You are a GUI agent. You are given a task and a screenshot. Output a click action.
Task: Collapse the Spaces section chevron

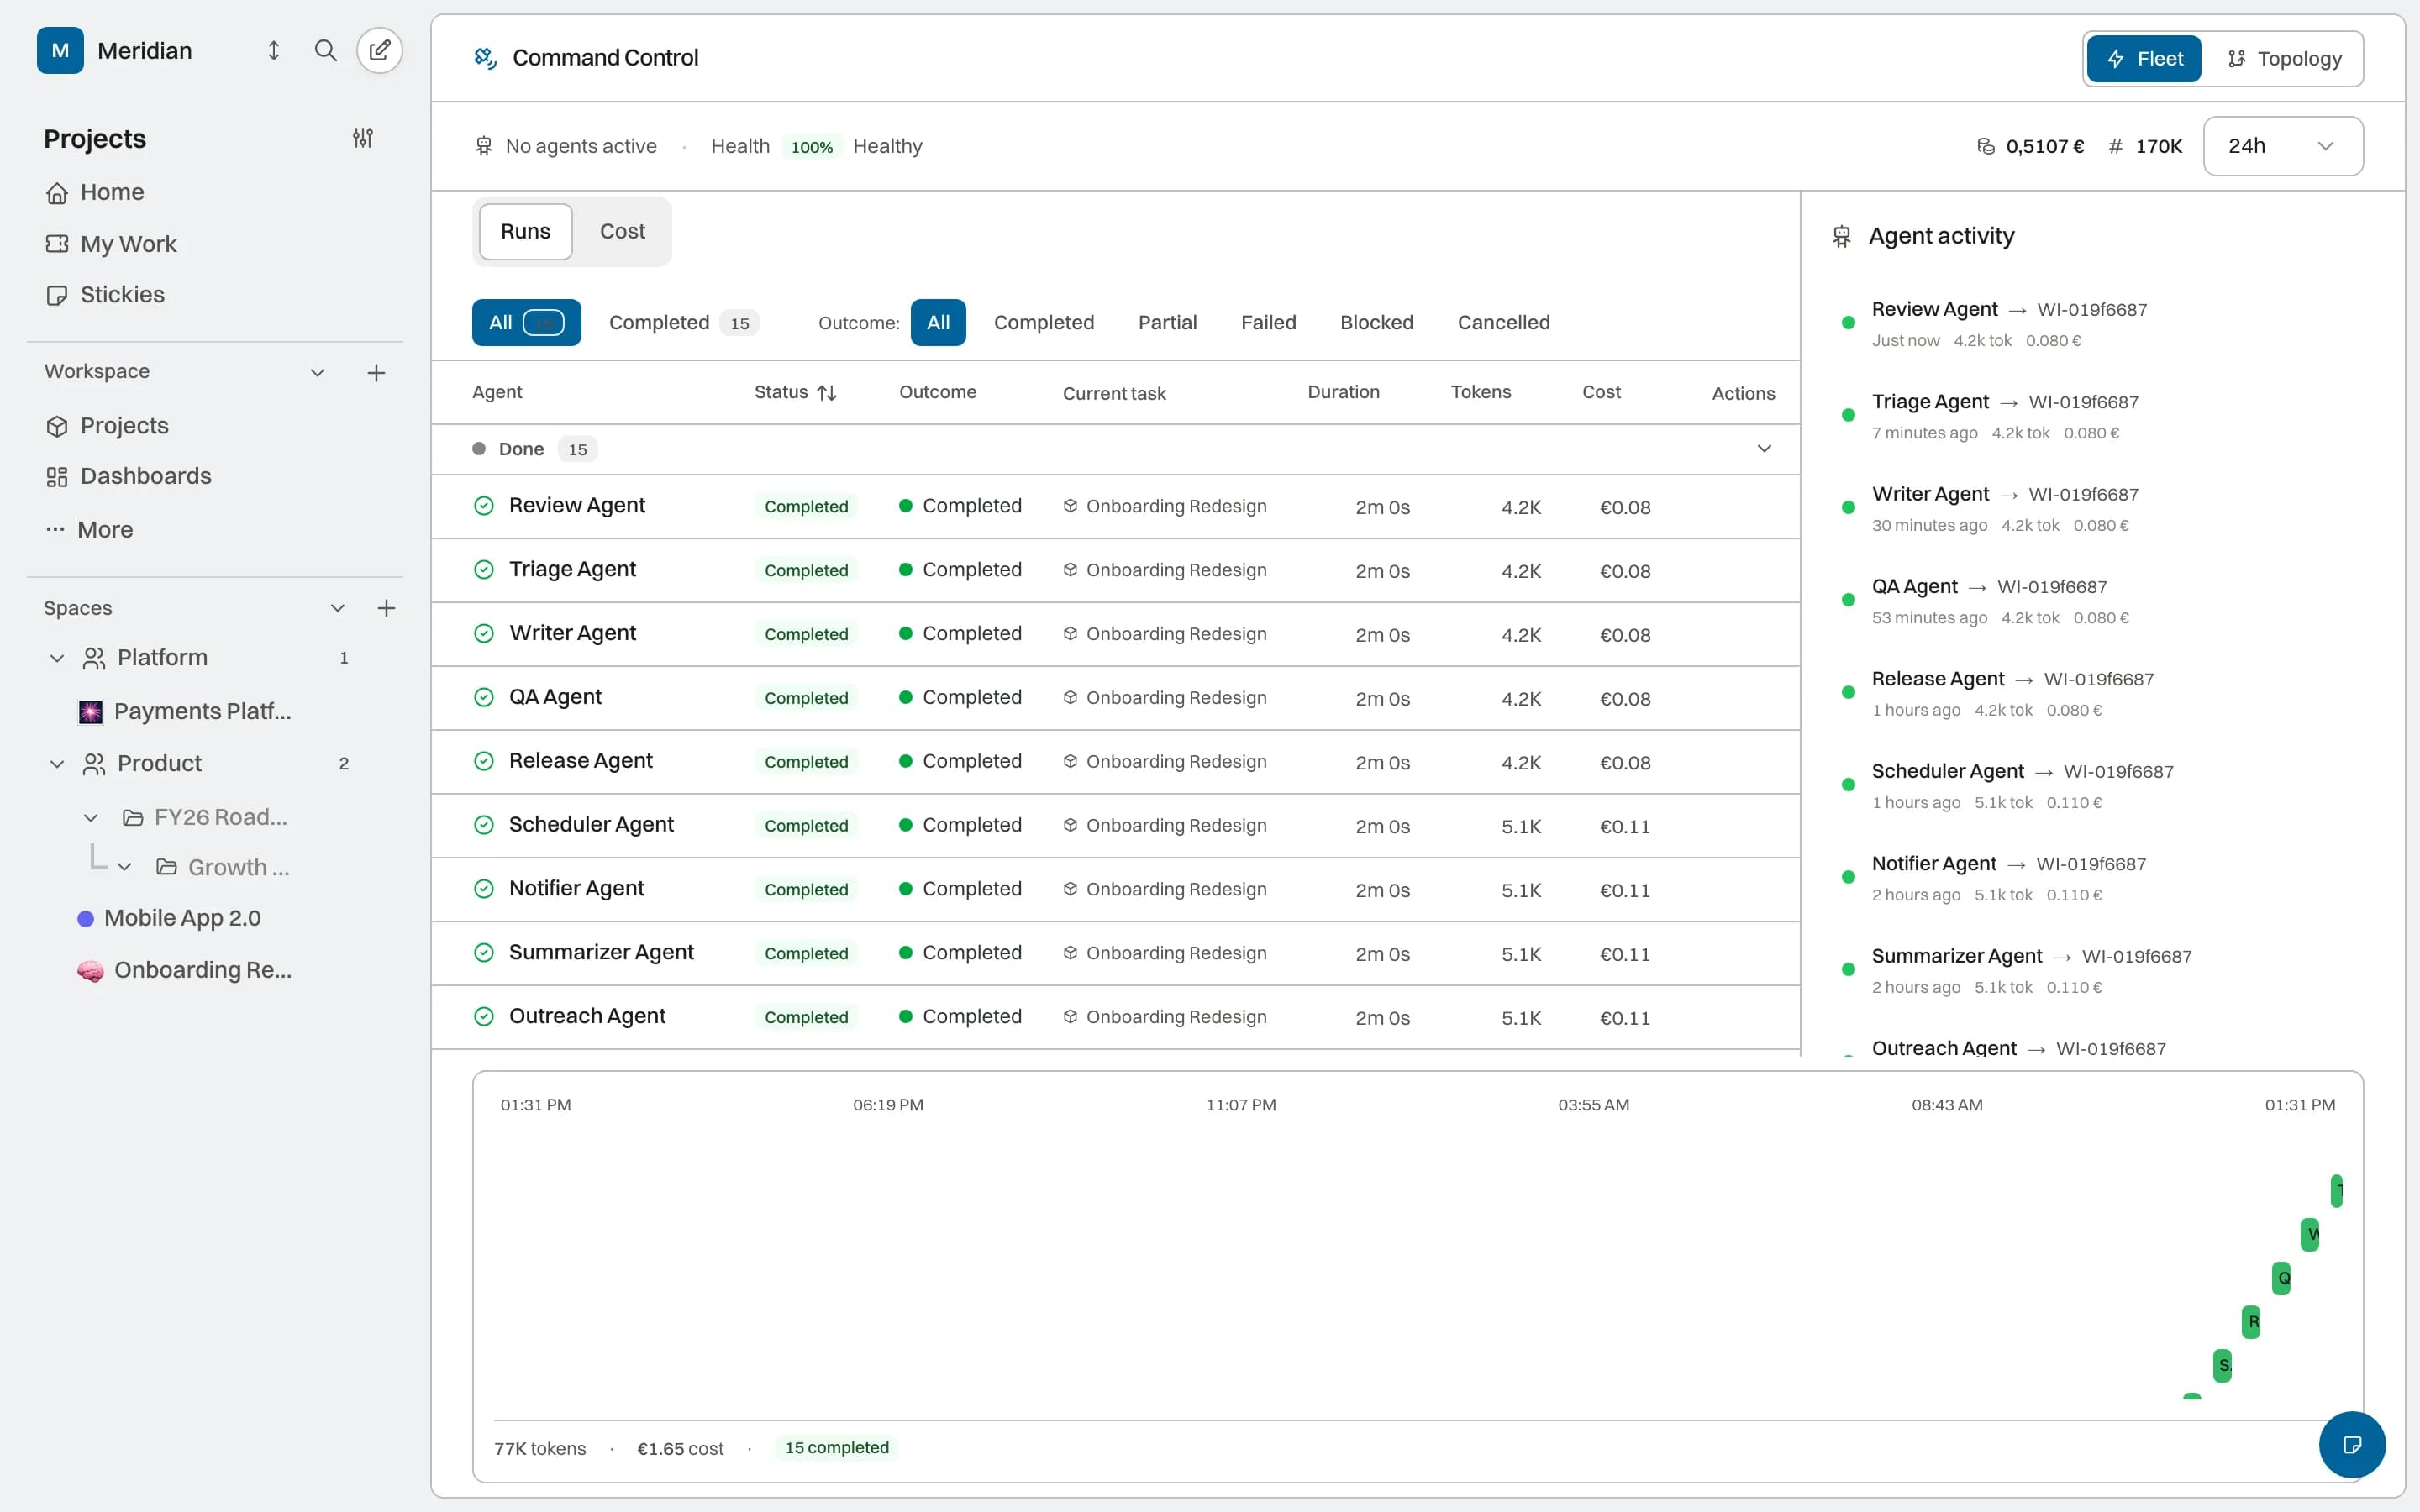(x=337, y=608)
